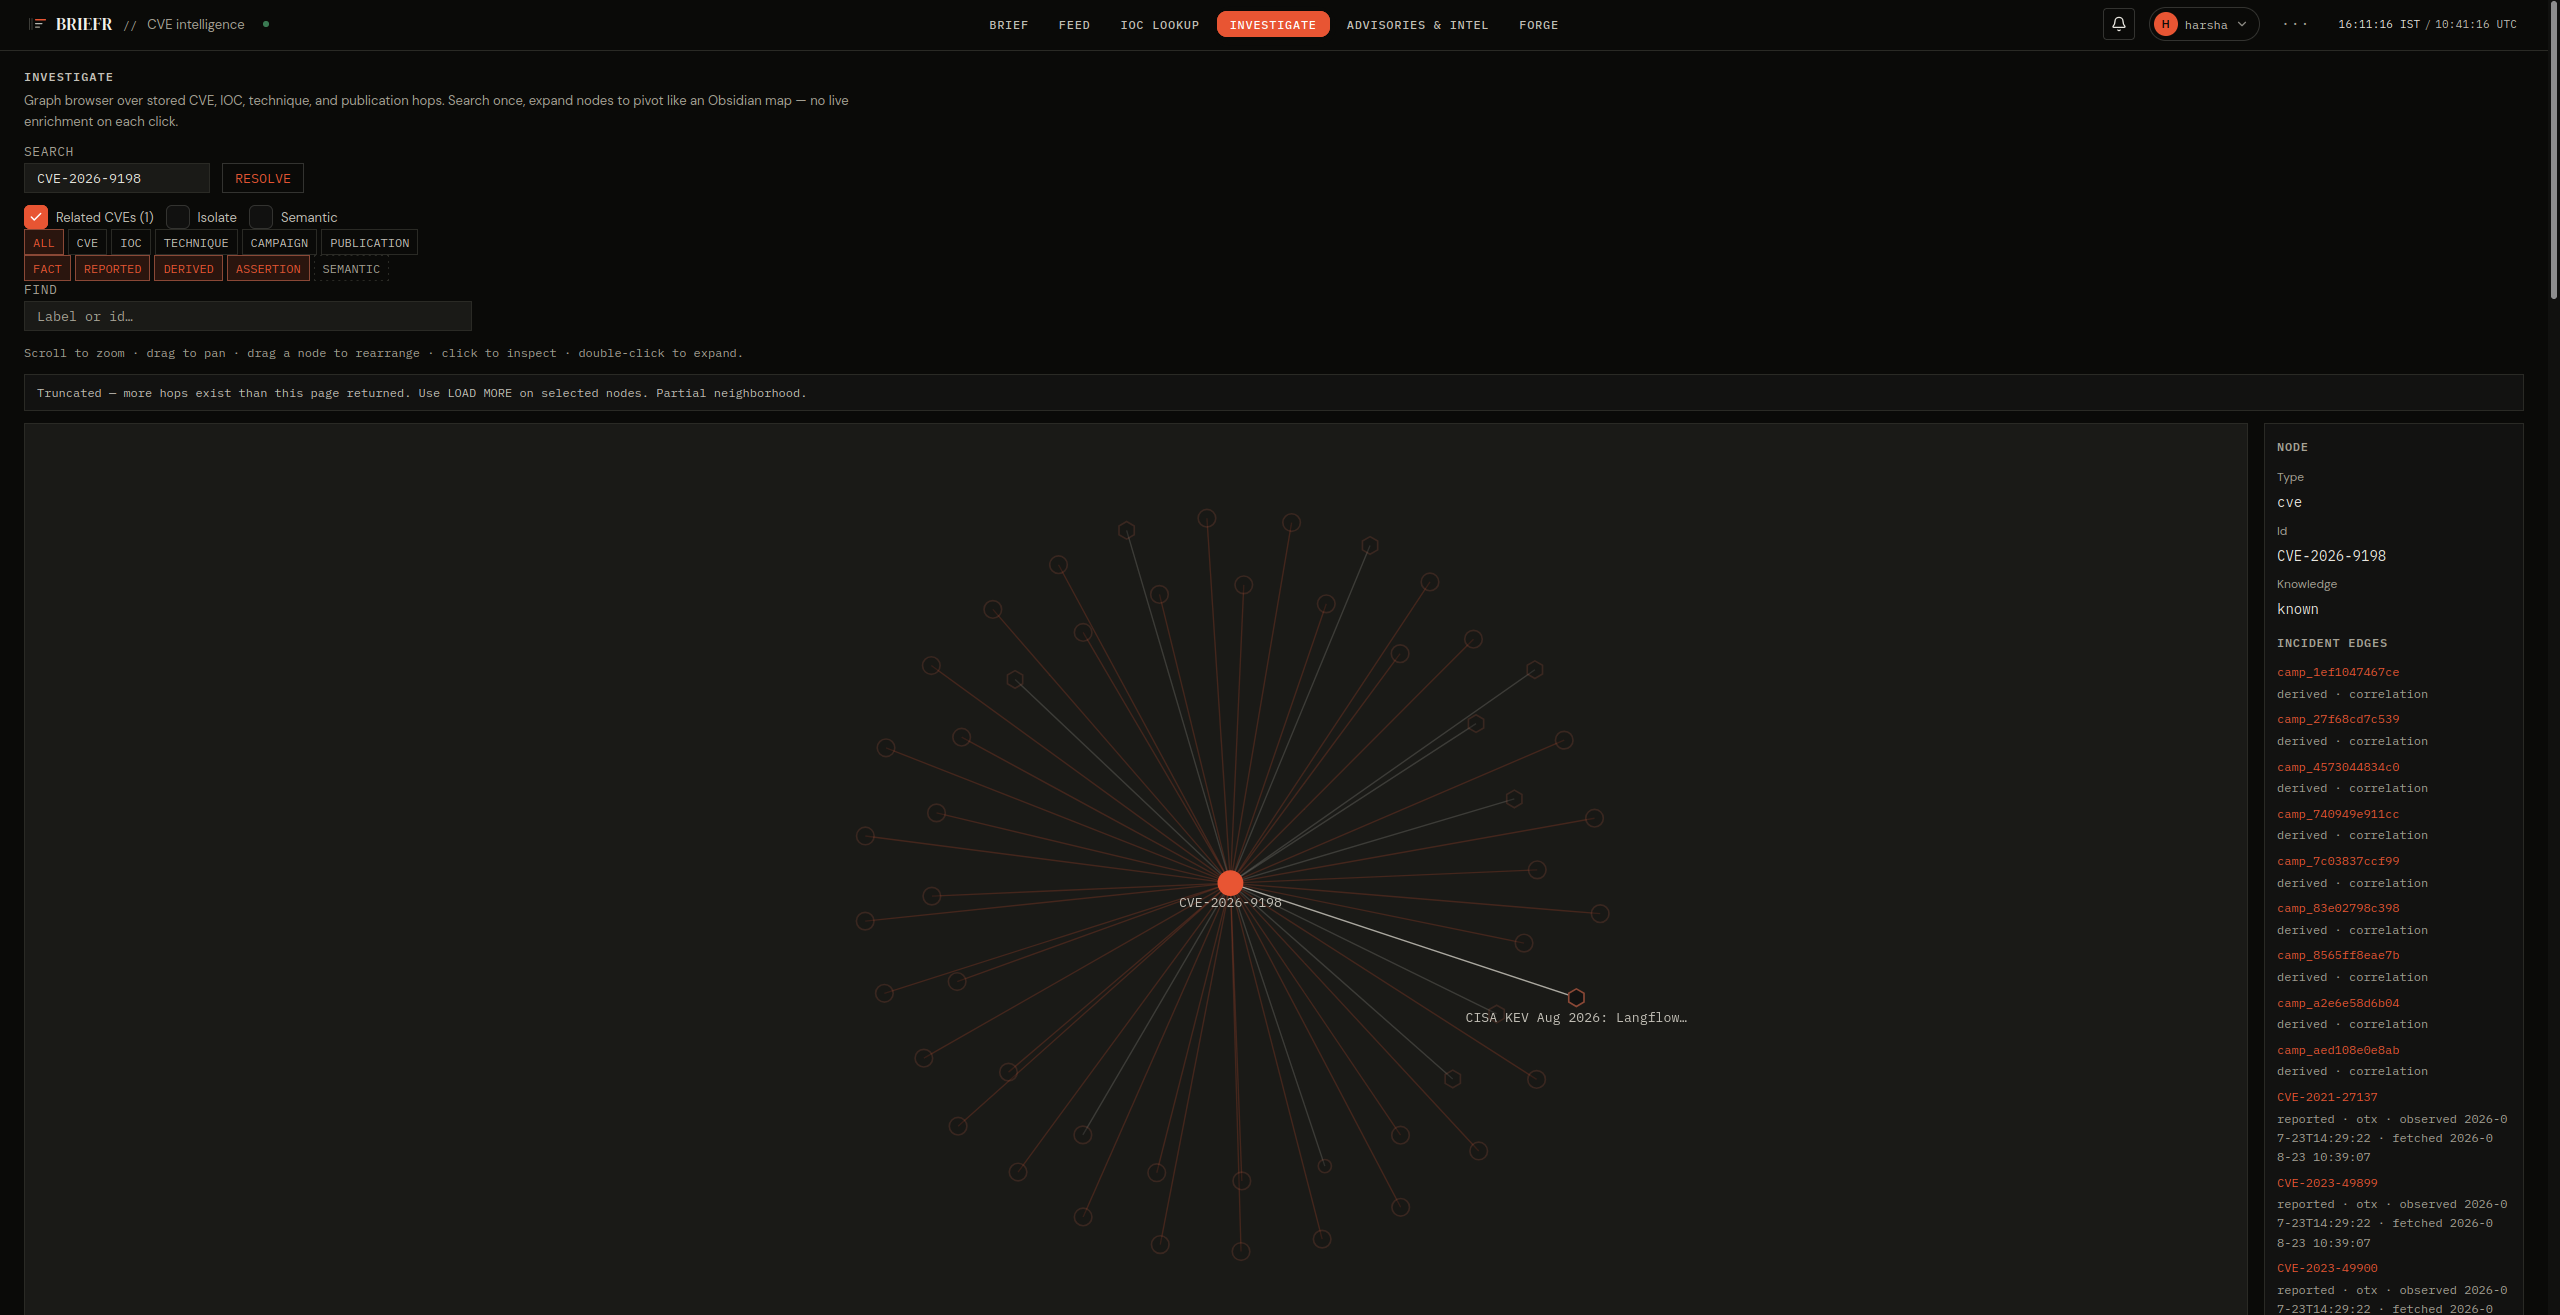This screenshot has height=1315, width=2560.
Task: Focus the search field containing CVE-2026-9198
Action: [x=117, y=178]
